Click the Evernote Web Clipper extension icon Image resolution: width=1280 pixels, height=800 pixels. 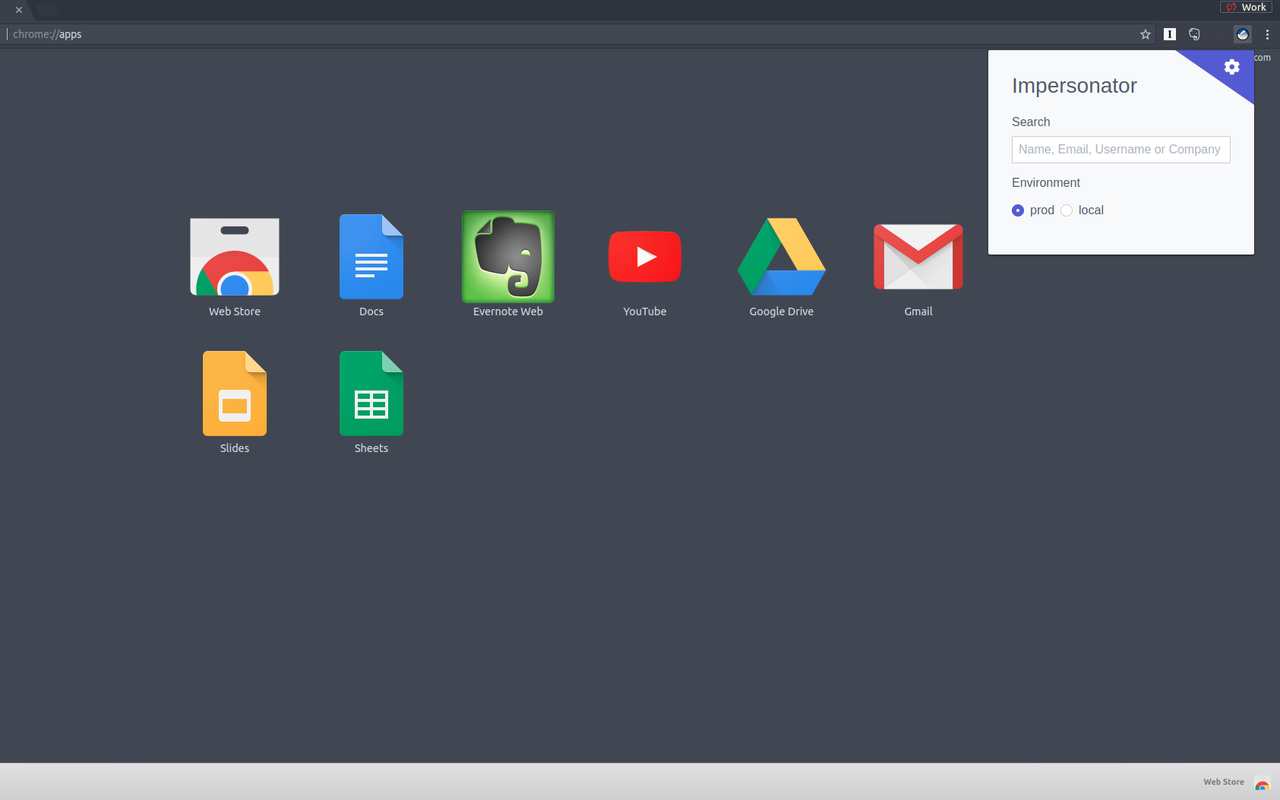[1194, 33]
